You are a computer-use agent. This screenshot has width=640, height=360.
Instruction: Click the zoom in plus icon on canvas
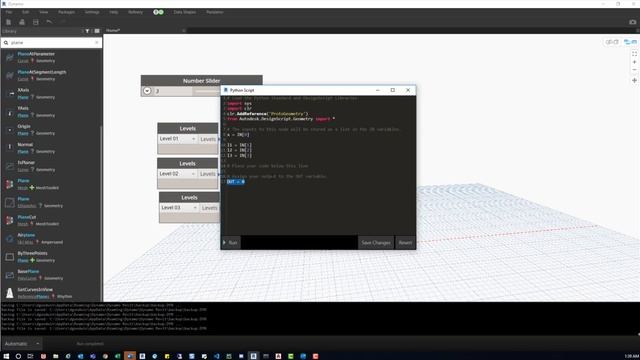click(634, 62)
